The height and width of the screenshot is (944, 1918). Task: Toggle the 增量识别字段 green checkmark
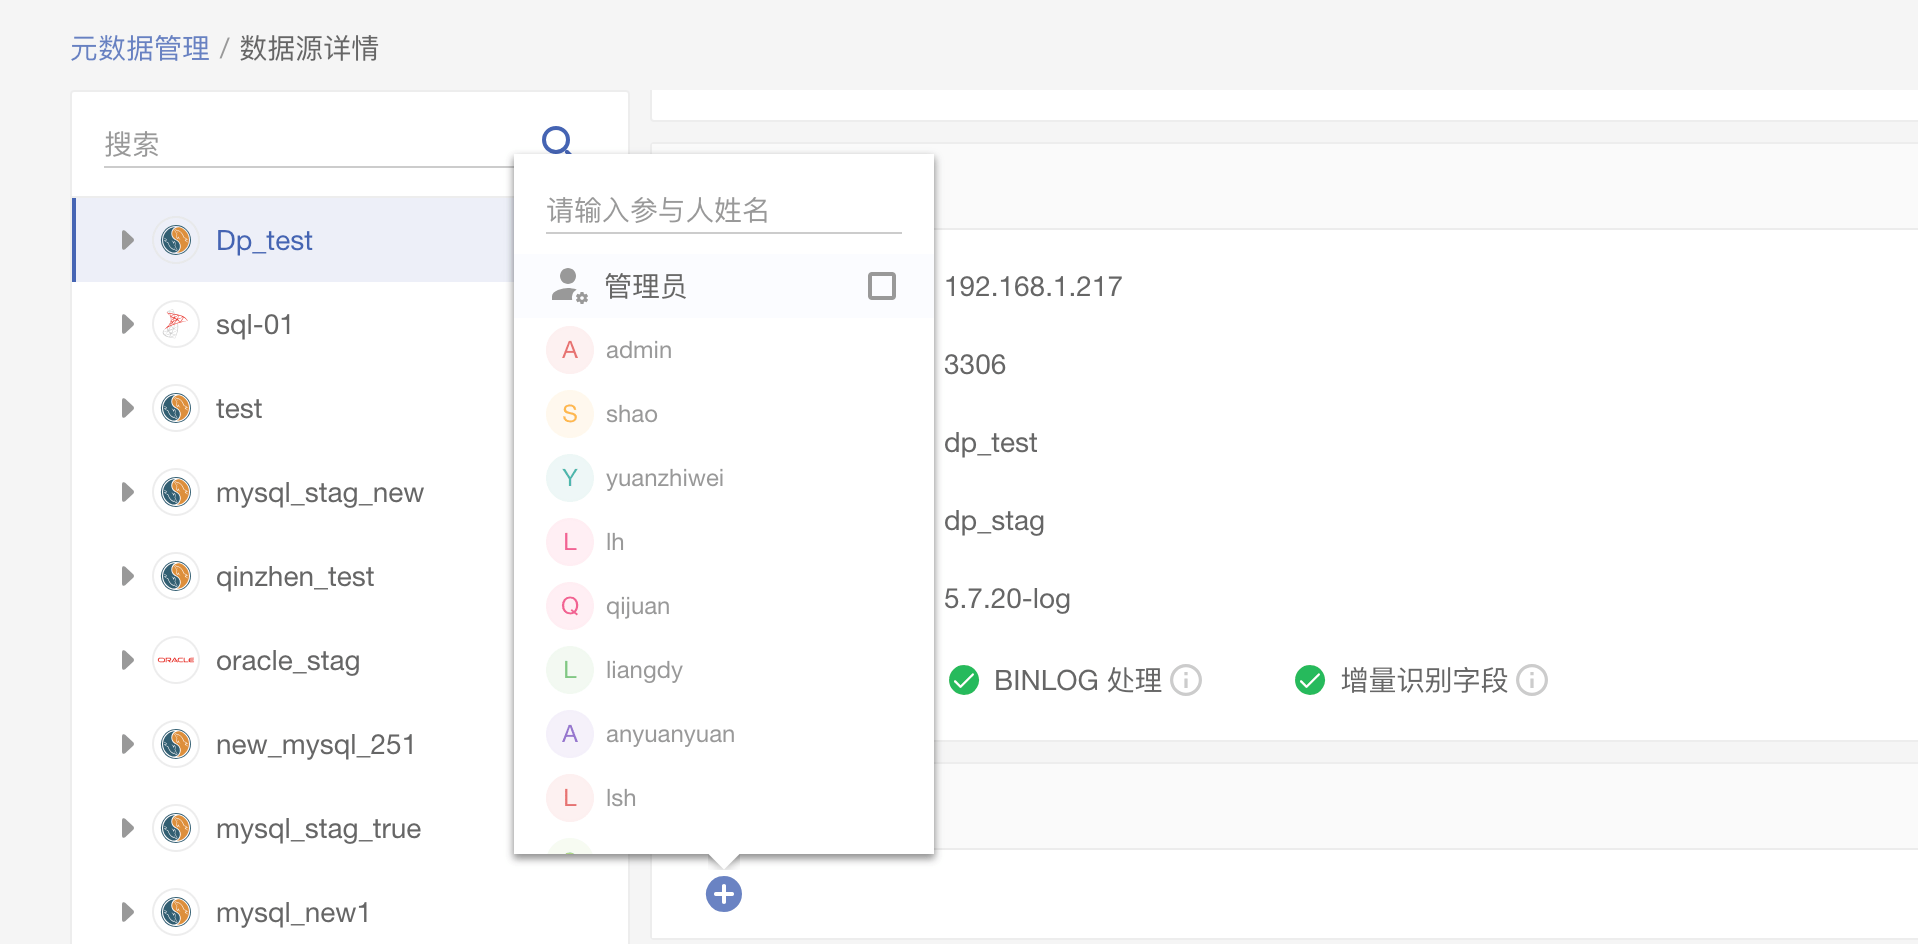click(1310, 681)
